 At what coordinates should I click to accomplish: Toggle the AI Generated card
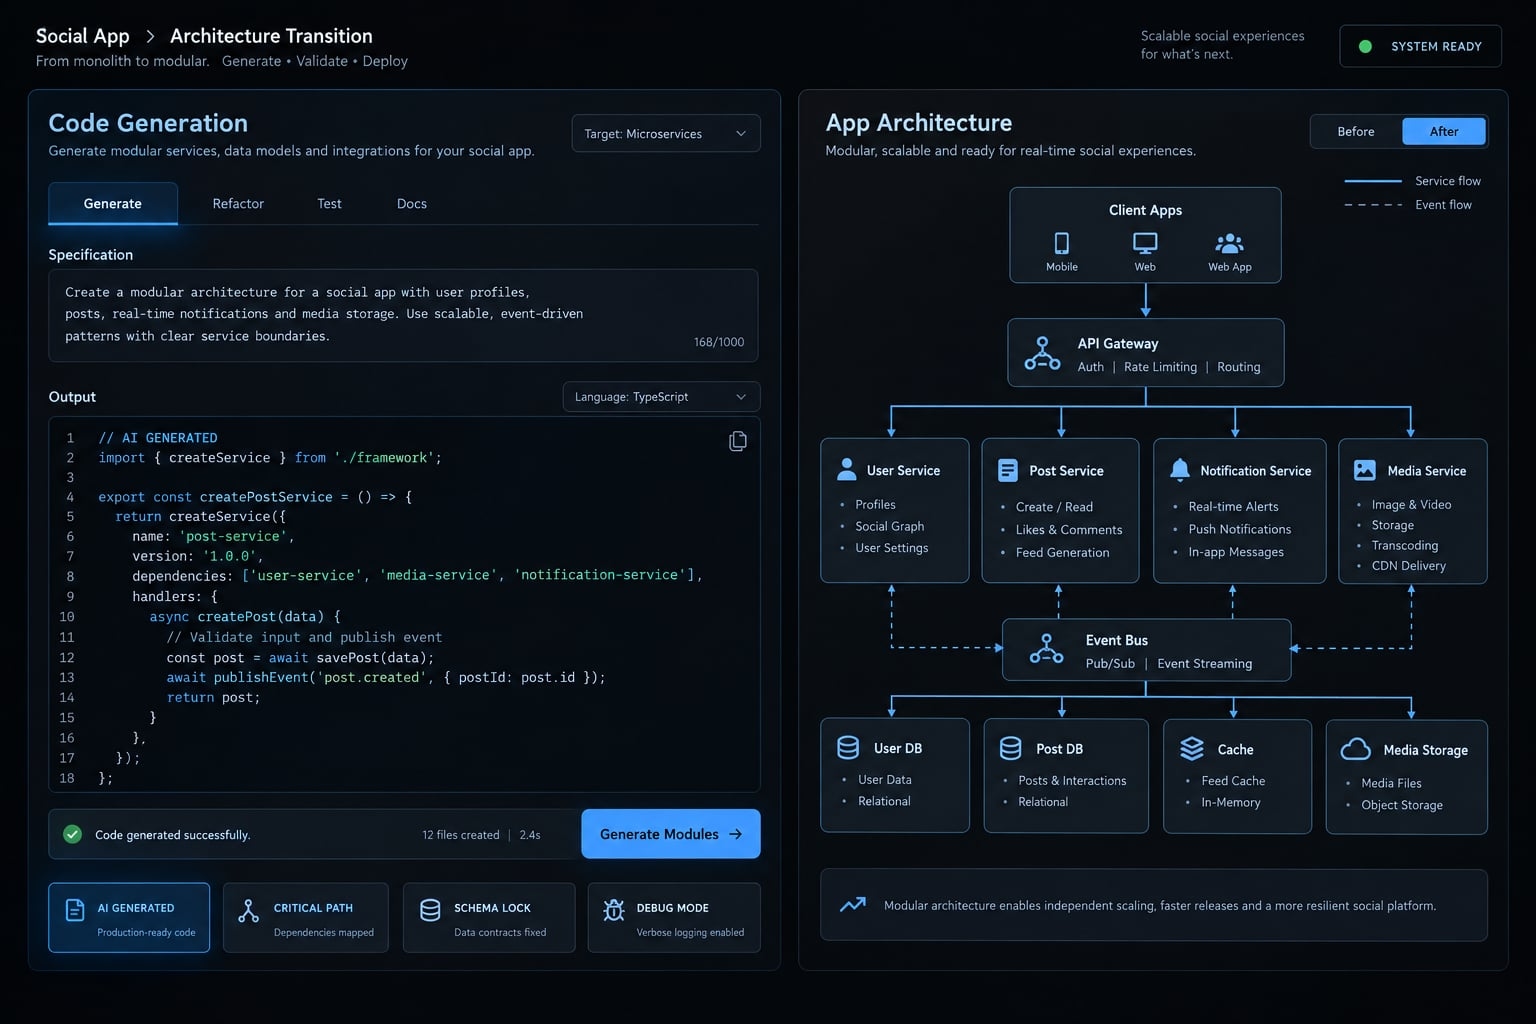pos(129,918)
